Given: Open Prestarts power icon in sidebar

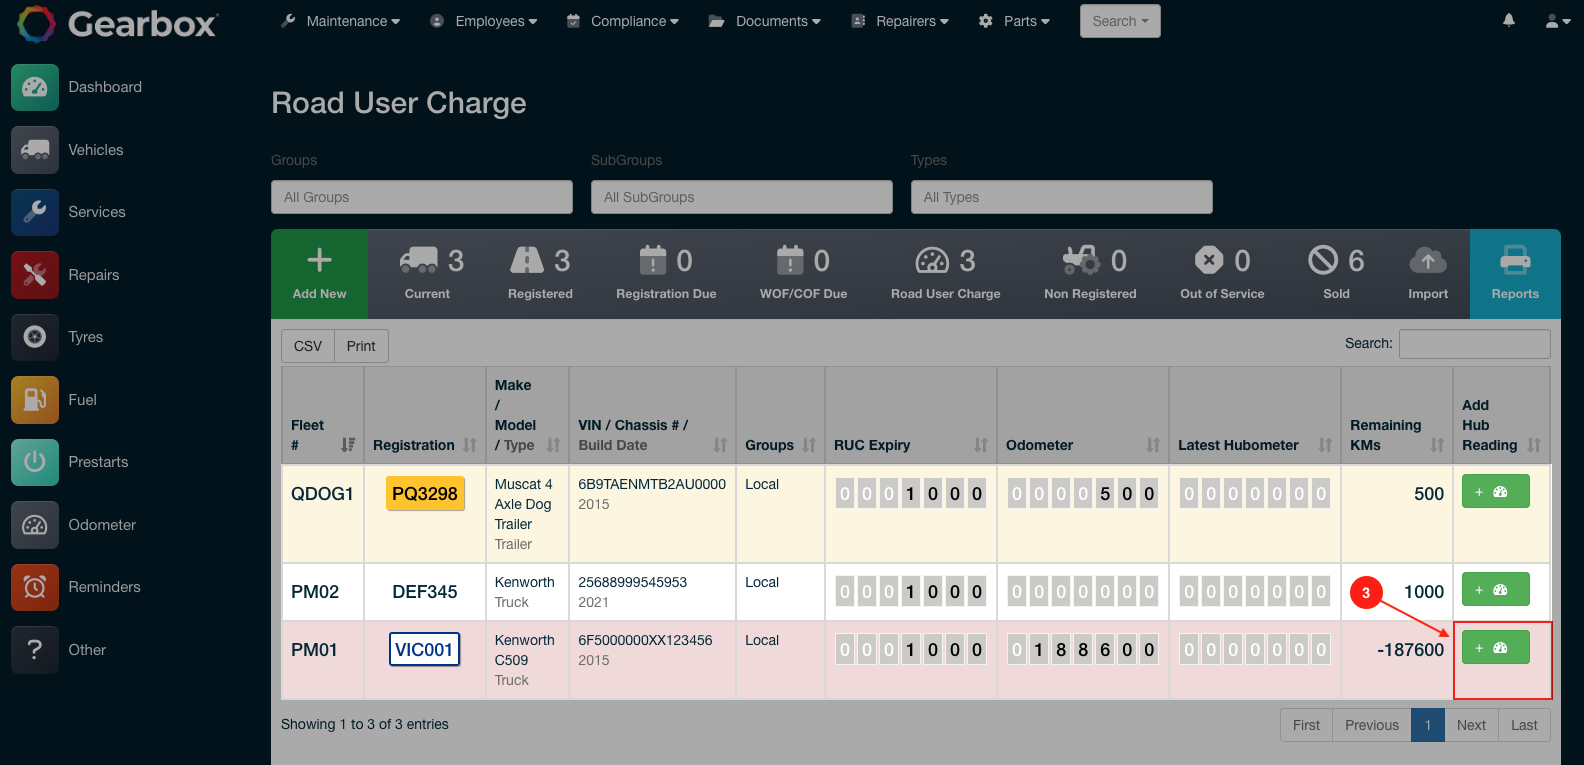Looking at the screenshot, I should [x=35, y=462].
